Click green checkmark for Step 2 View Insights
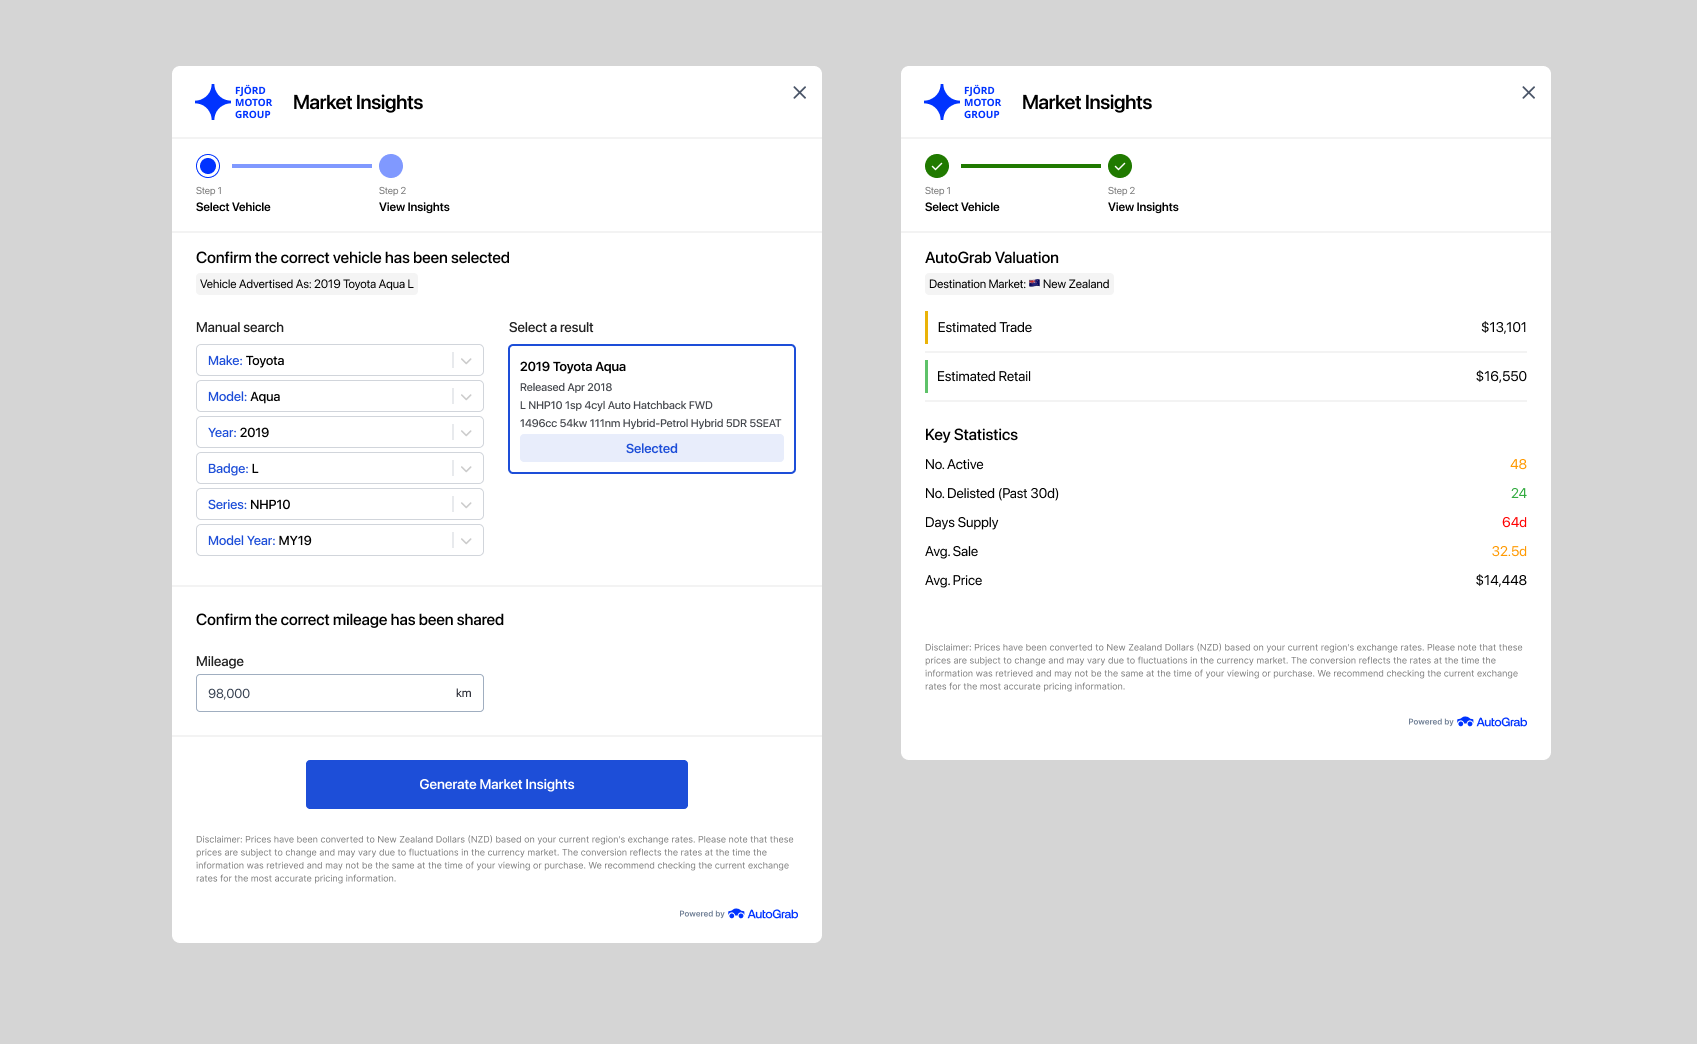Image resolution: width=1697 pixels, height=1044 pixels. coord(1120,166)
